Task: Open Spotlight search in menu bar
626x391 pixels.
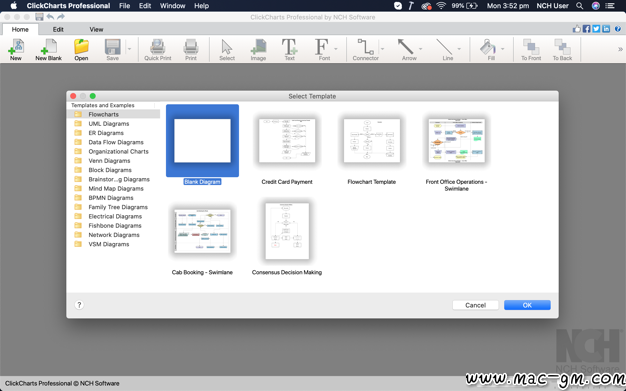Action: tap(580, 6)
